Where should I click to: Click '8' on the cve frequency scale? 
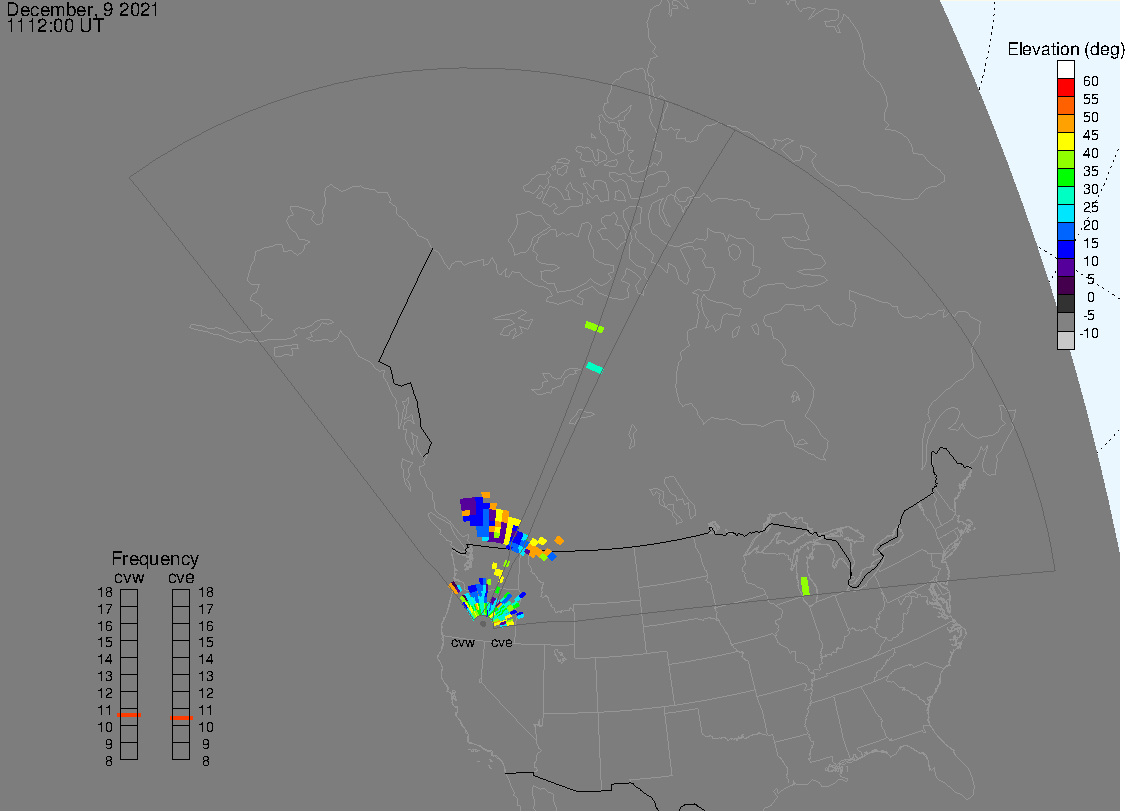[x=206, y=761]
